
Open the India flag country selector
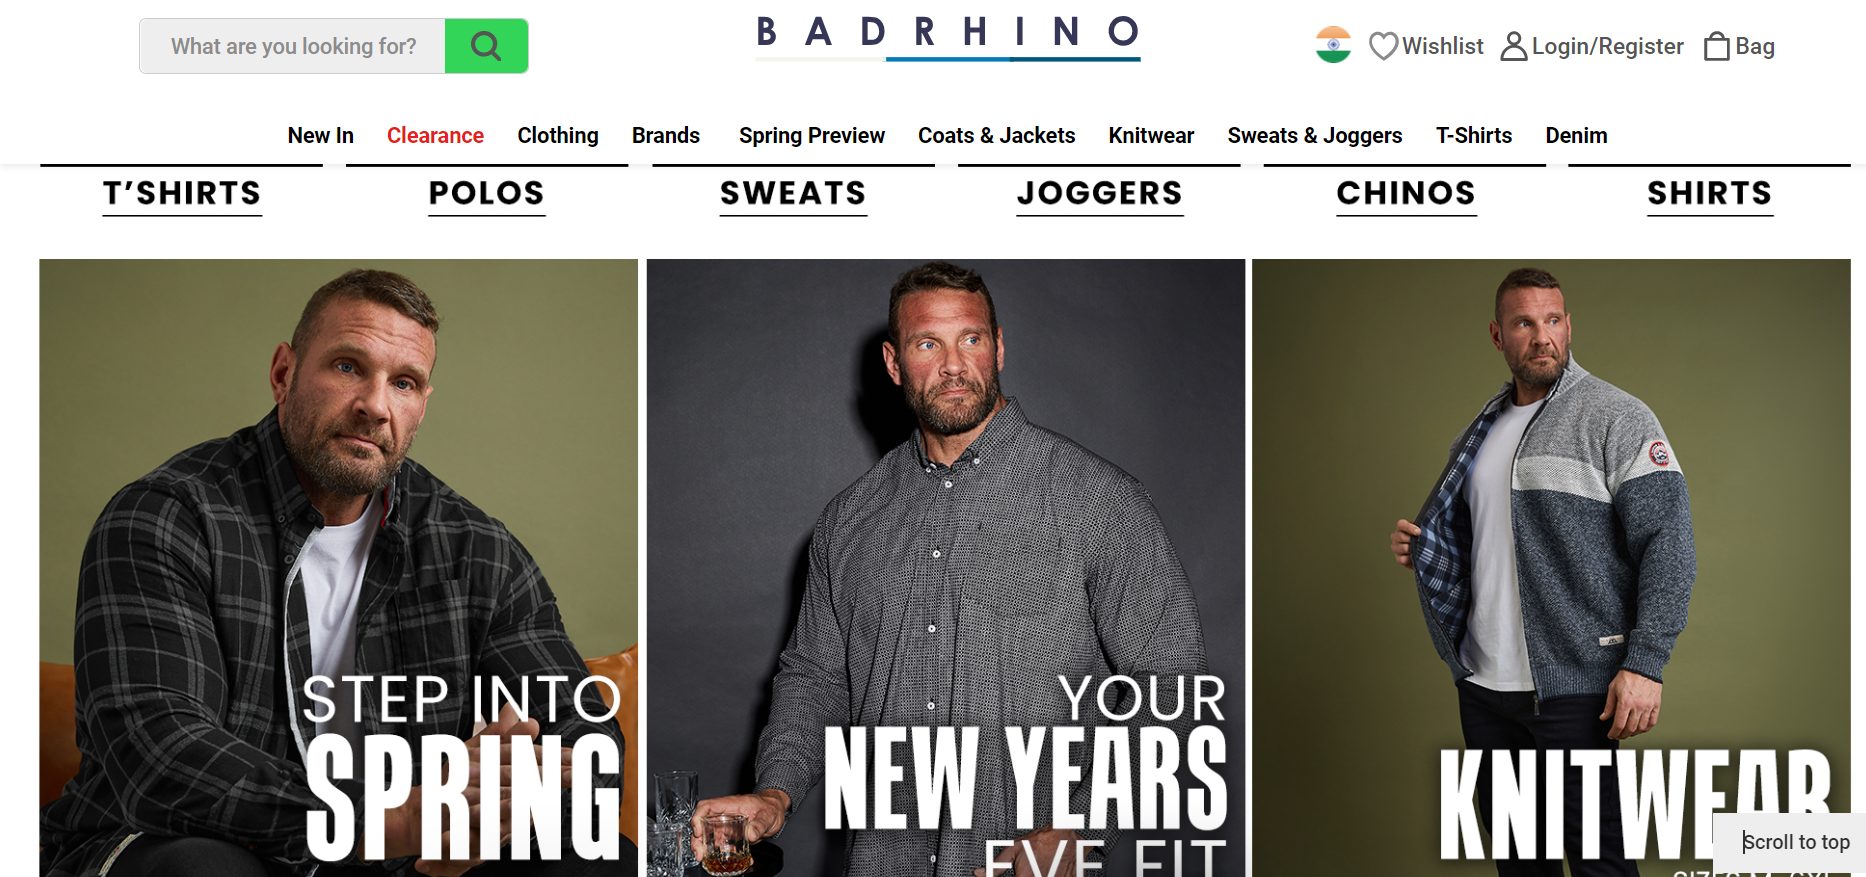1333,45
